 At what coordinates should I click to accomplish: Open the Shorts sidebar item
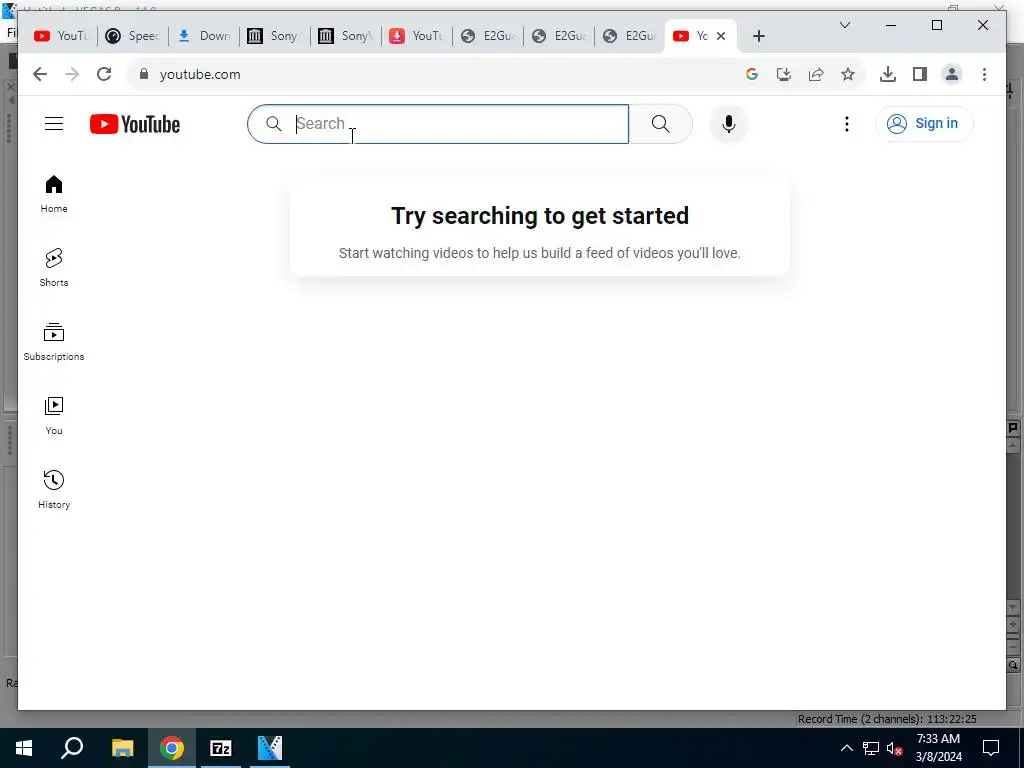pos(54,268)
